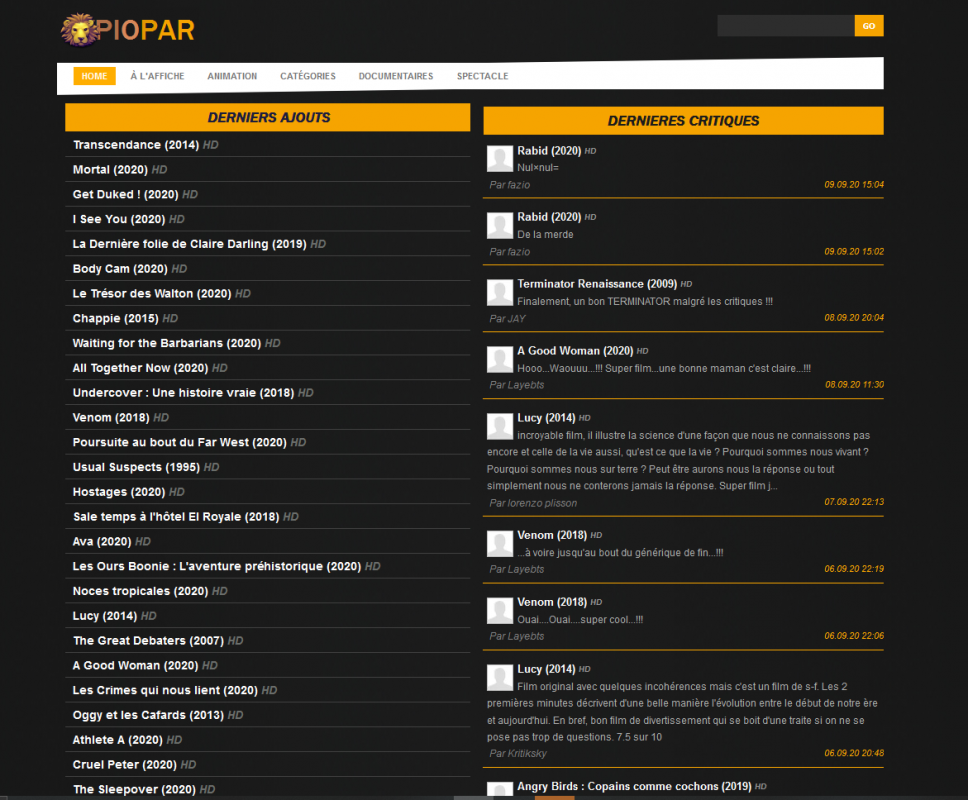Viewport: 968px width, 800px height.
Task: Open Venom (2018) in Derniers Ajouts
Action: click(111, 417)
